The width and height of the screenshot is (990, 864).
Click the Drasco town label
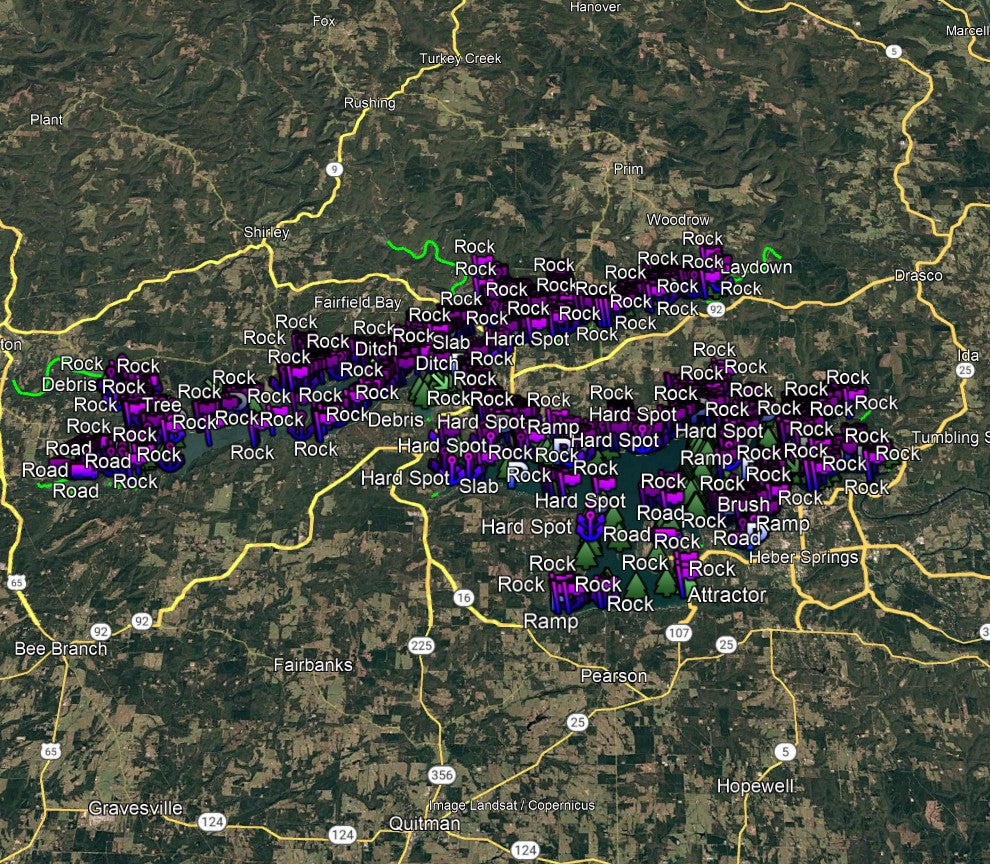pyautogui.click(x=918, y=275)
